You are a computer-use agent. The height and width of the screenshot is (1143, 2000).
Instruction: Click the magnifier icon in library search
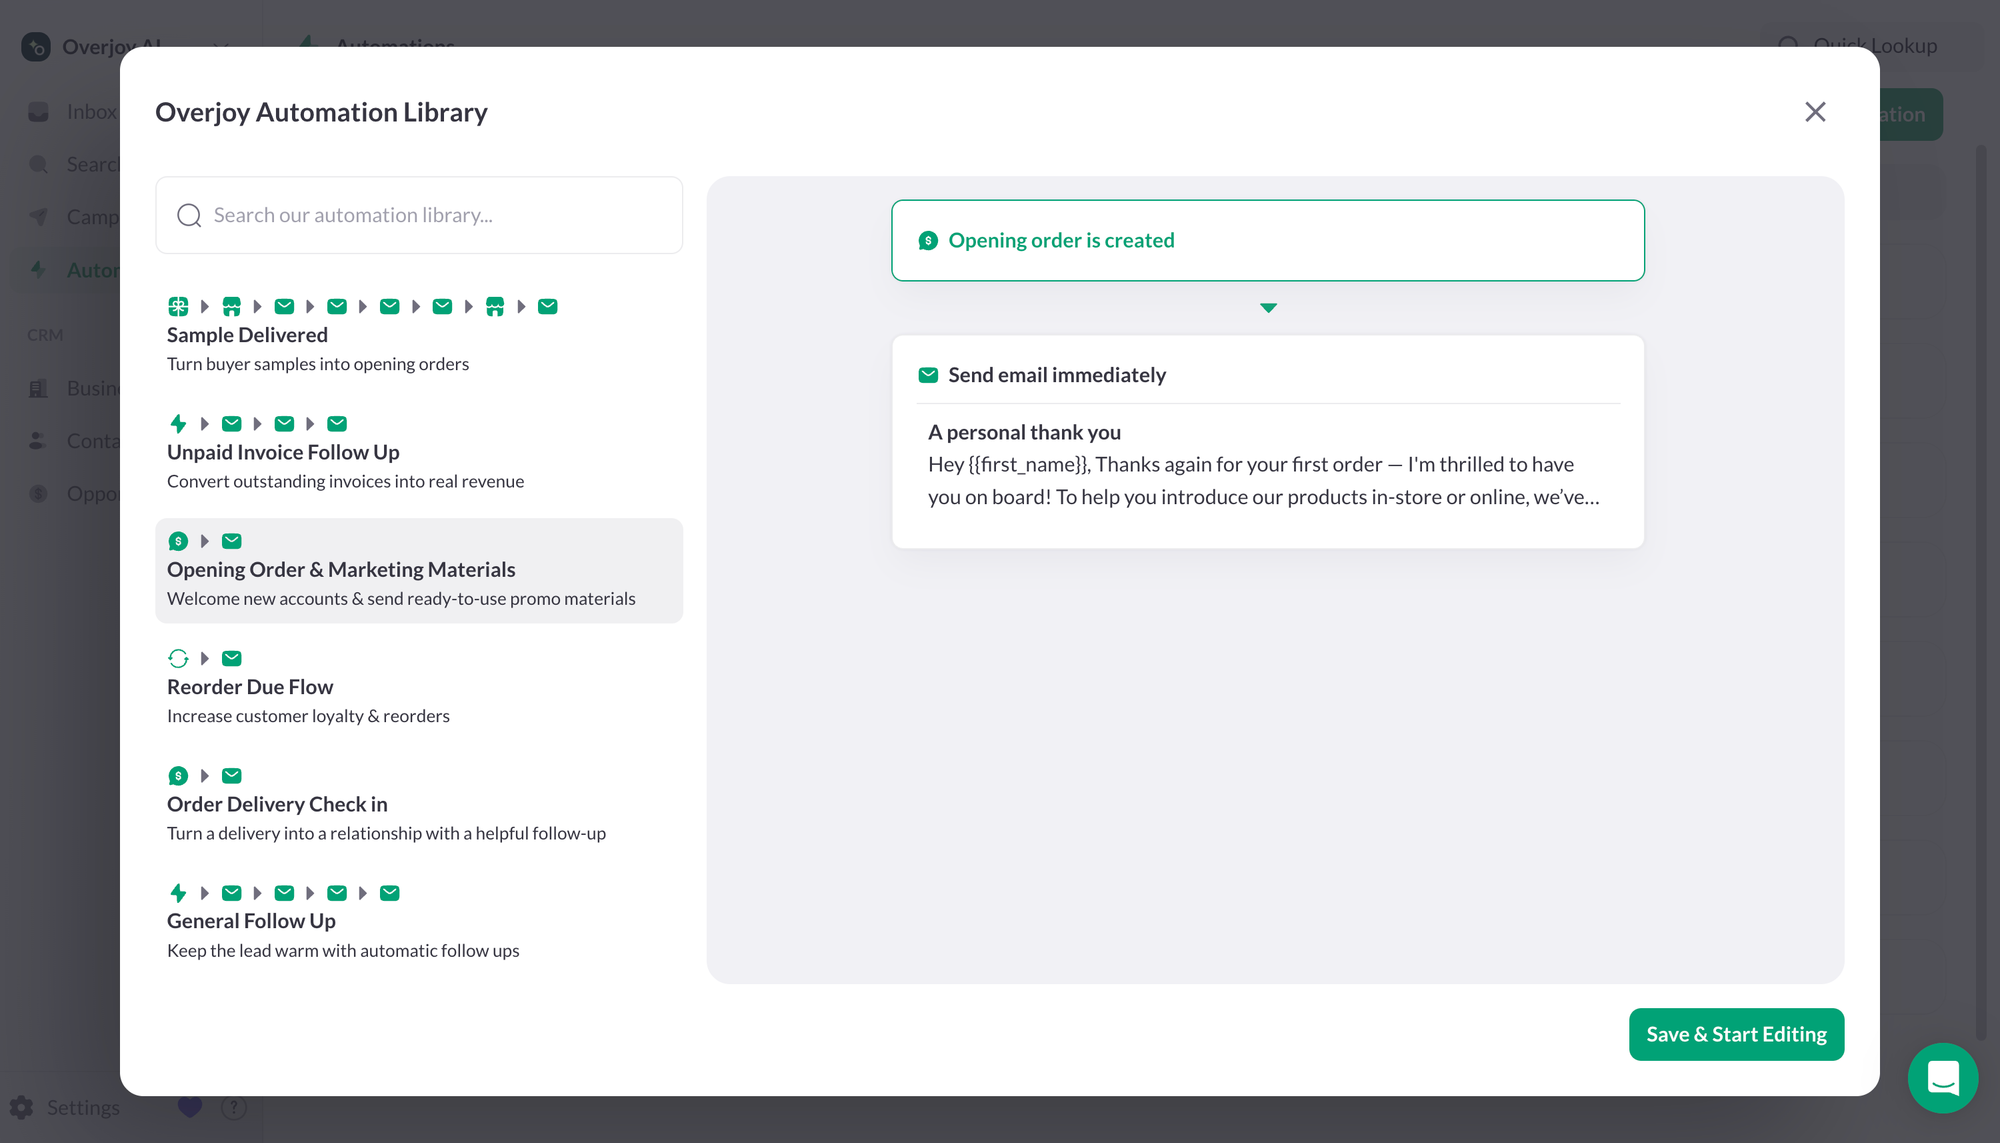[189, 215]
